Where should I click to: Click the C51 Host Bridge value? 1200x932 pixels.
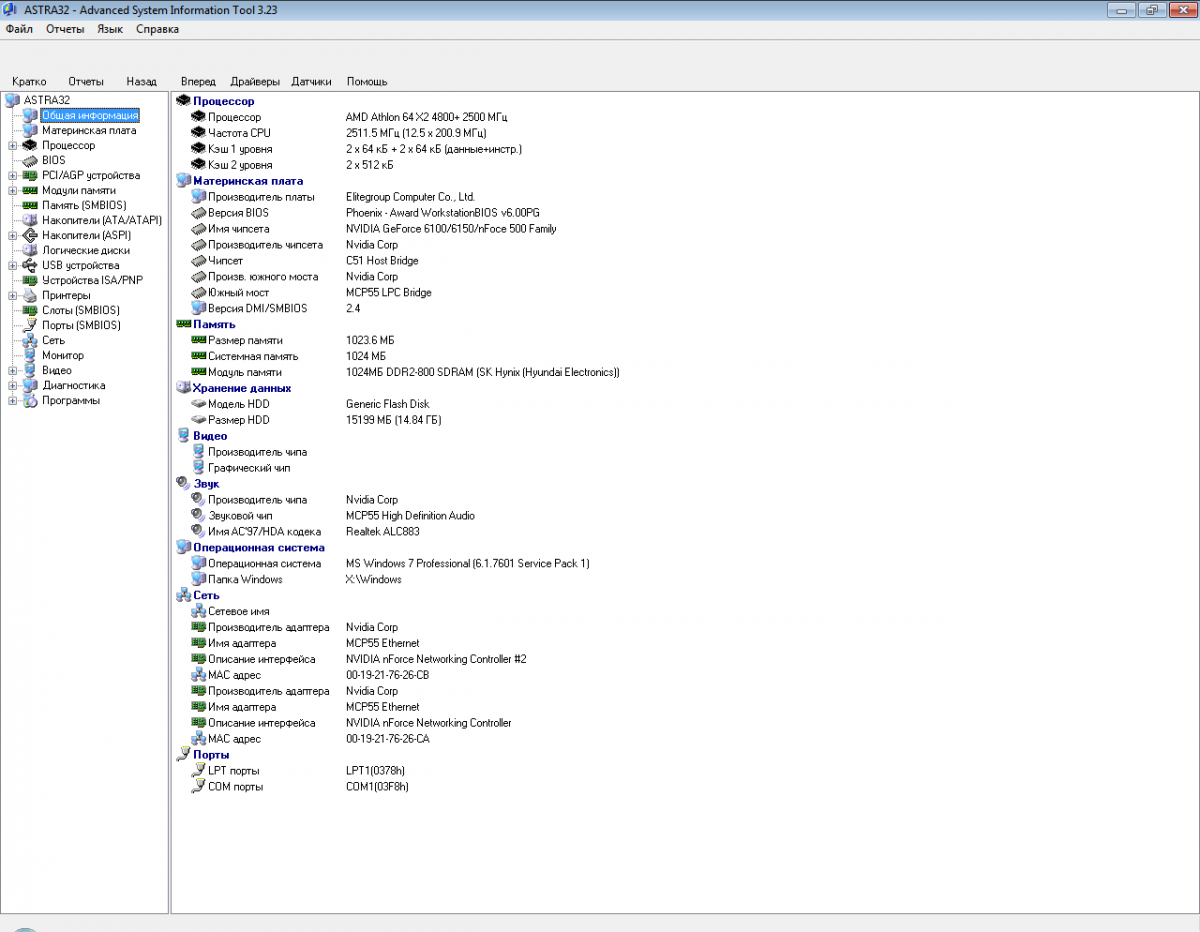point(382,261)
